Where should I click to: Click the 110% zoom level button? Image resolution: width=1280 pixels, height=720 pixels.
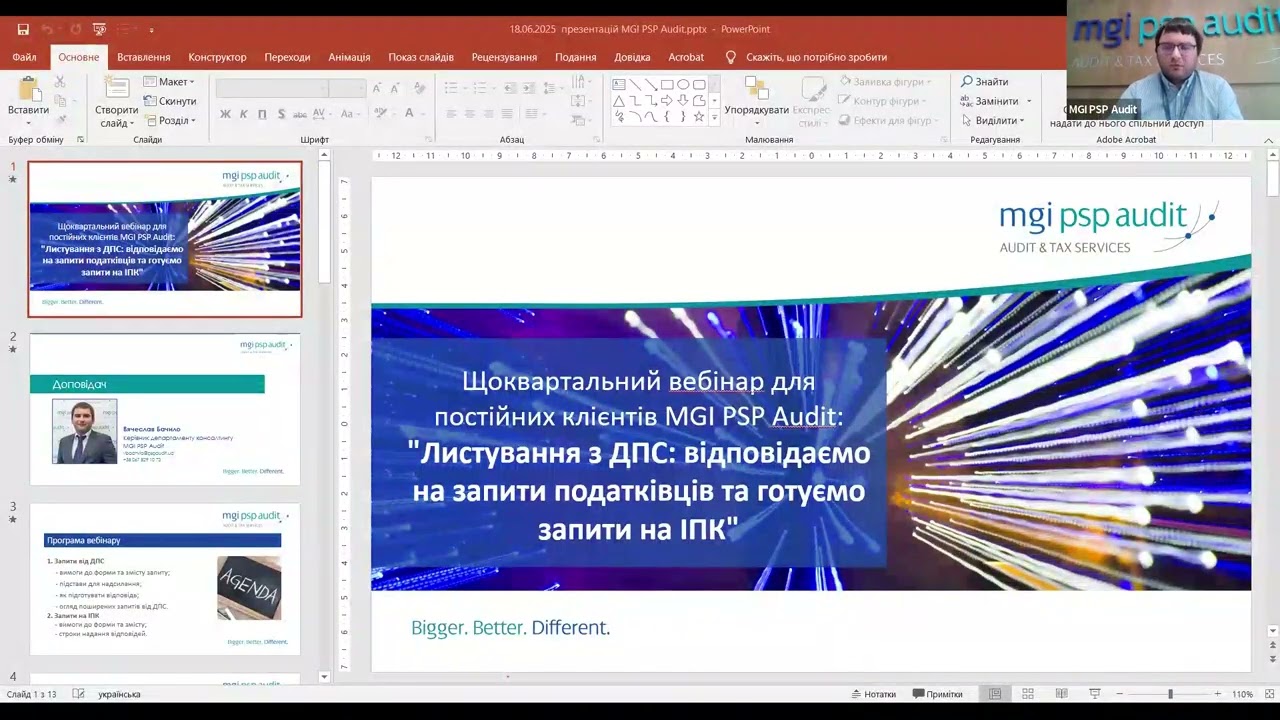click(1242, 694)
